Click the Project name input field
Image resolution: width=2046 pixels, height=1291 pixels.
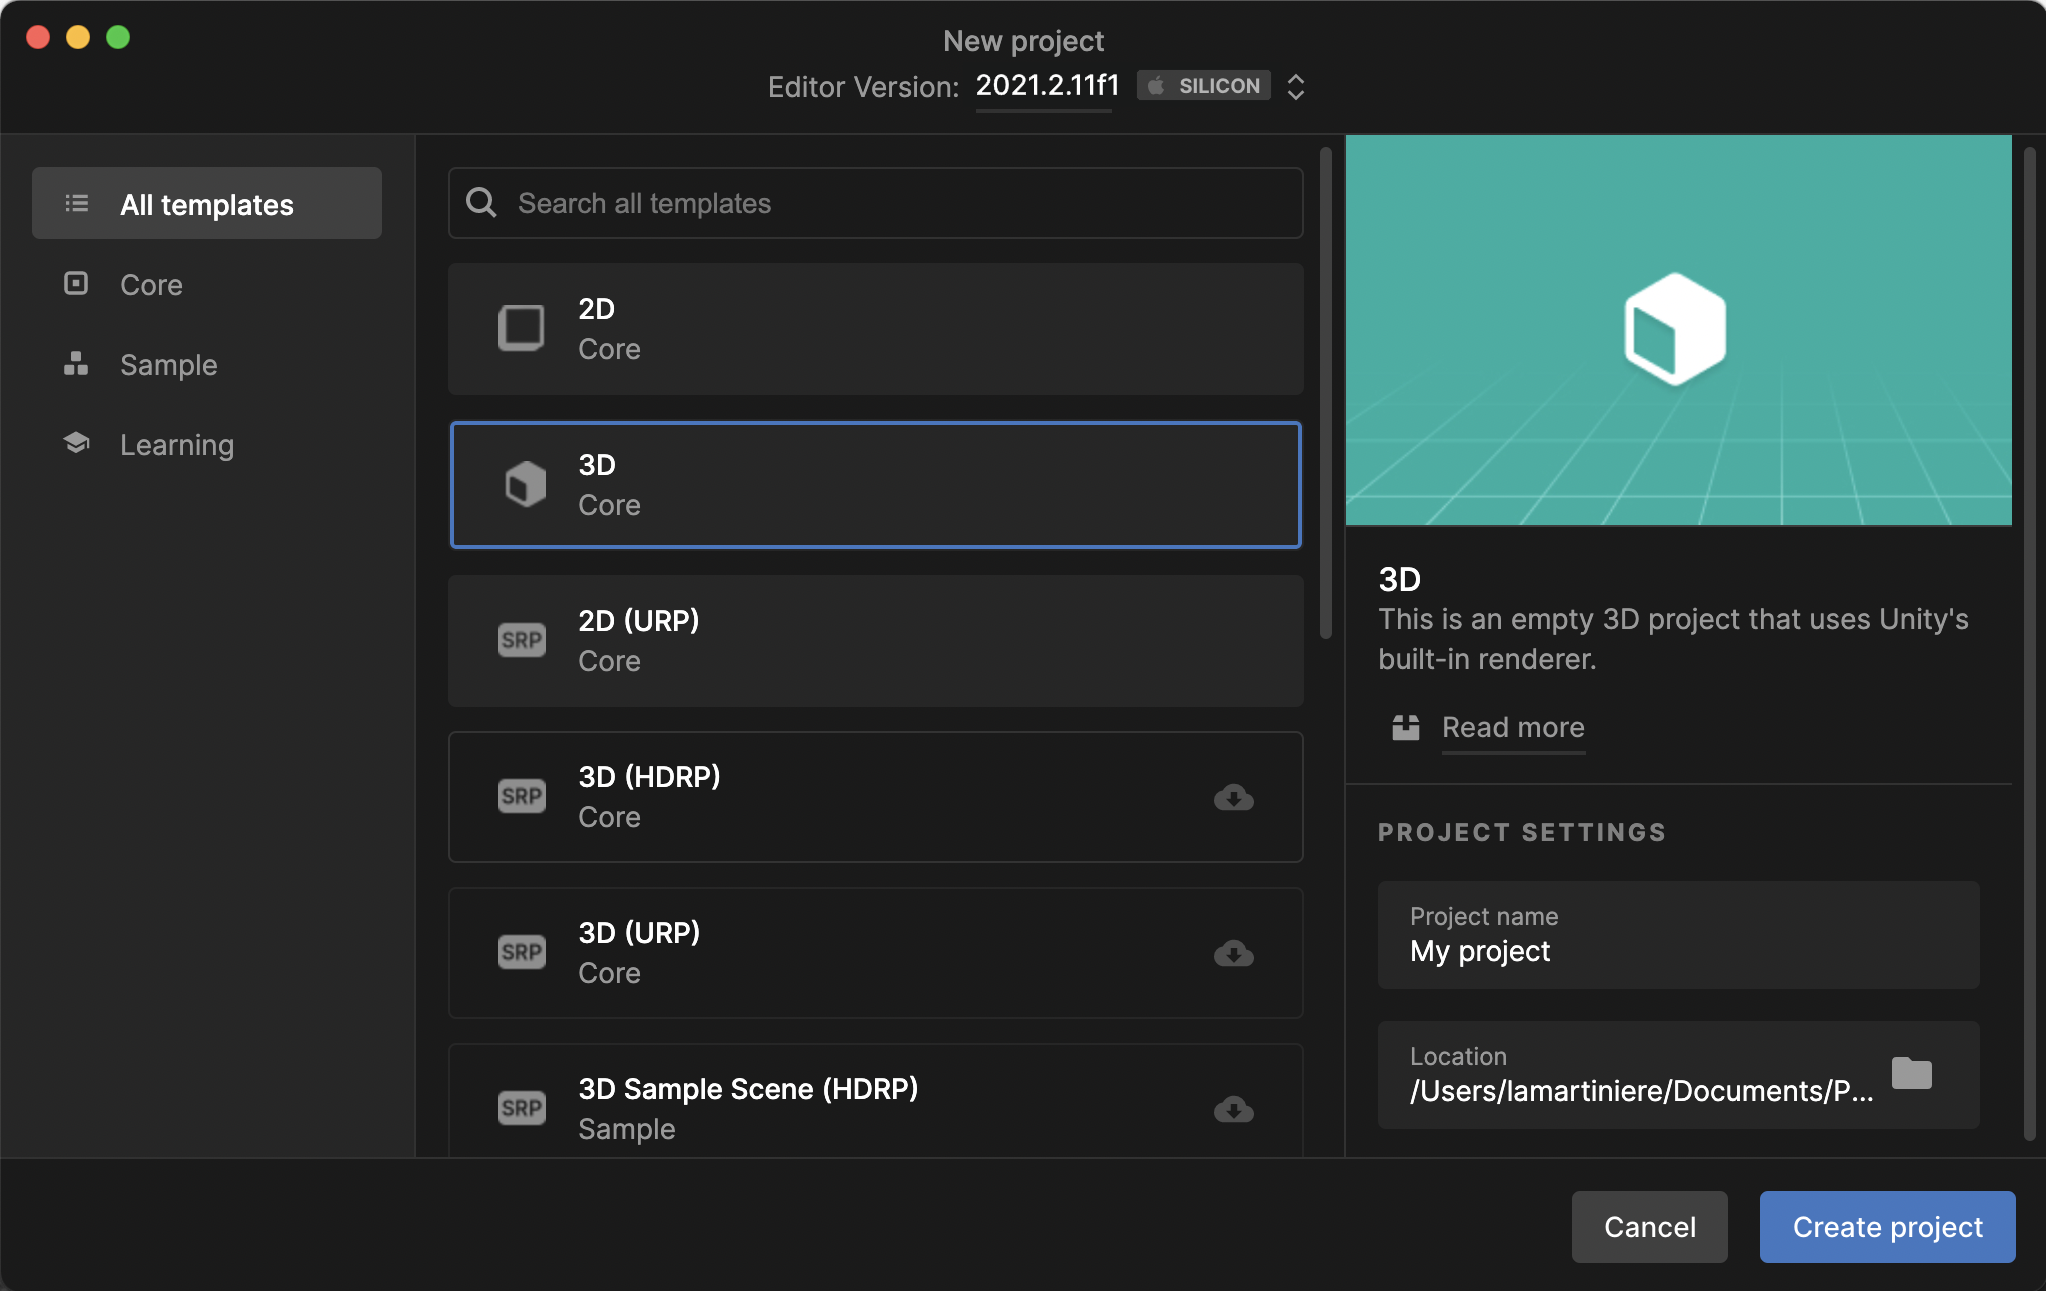pyautogui.click(x=1677, y=936)
